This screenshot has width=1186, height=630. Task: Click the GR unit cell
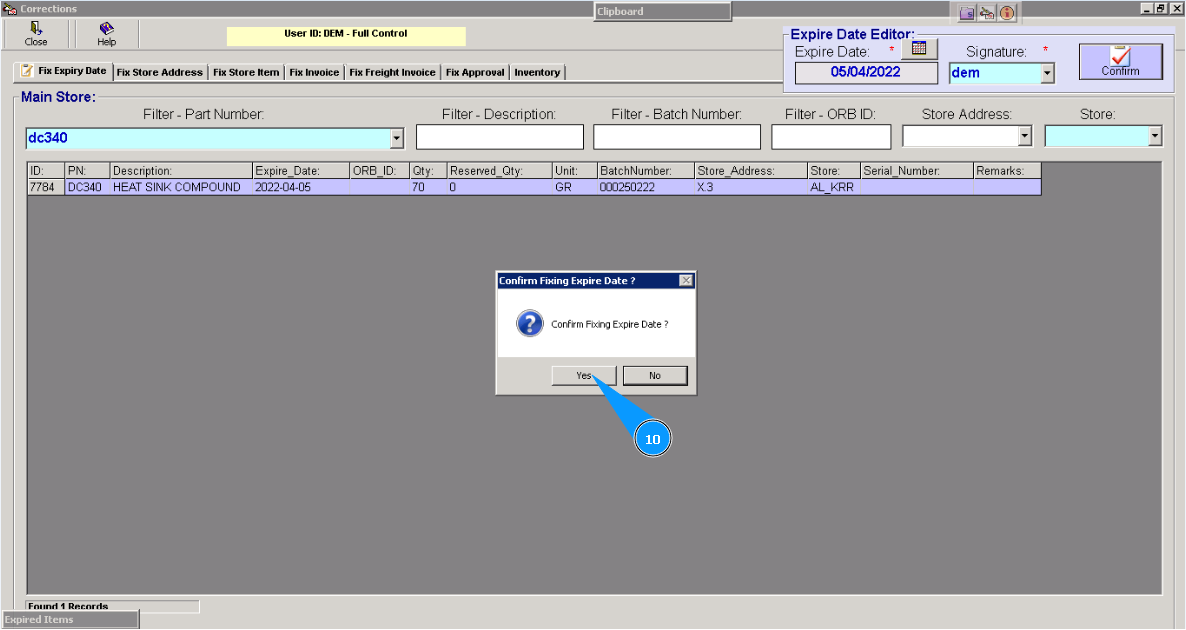(x=575, y=187)
